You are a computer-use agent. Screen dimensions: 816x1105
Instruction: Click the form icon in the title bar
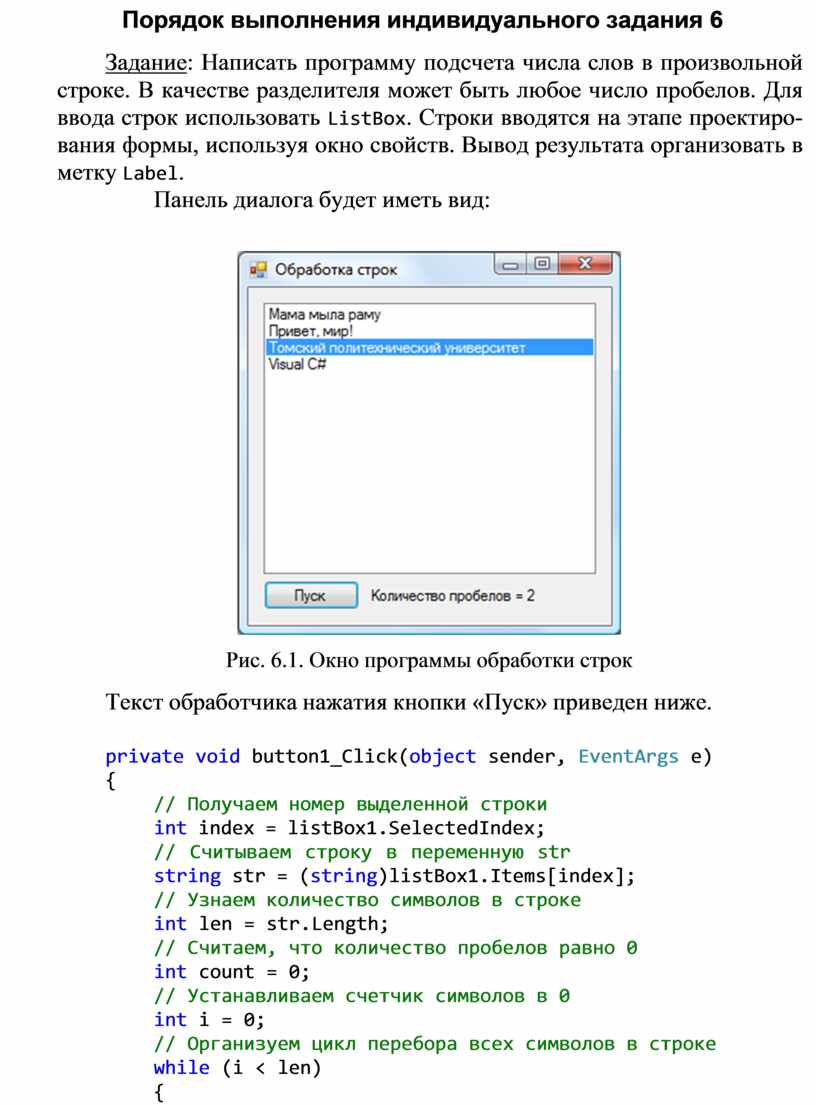[258, 269]
